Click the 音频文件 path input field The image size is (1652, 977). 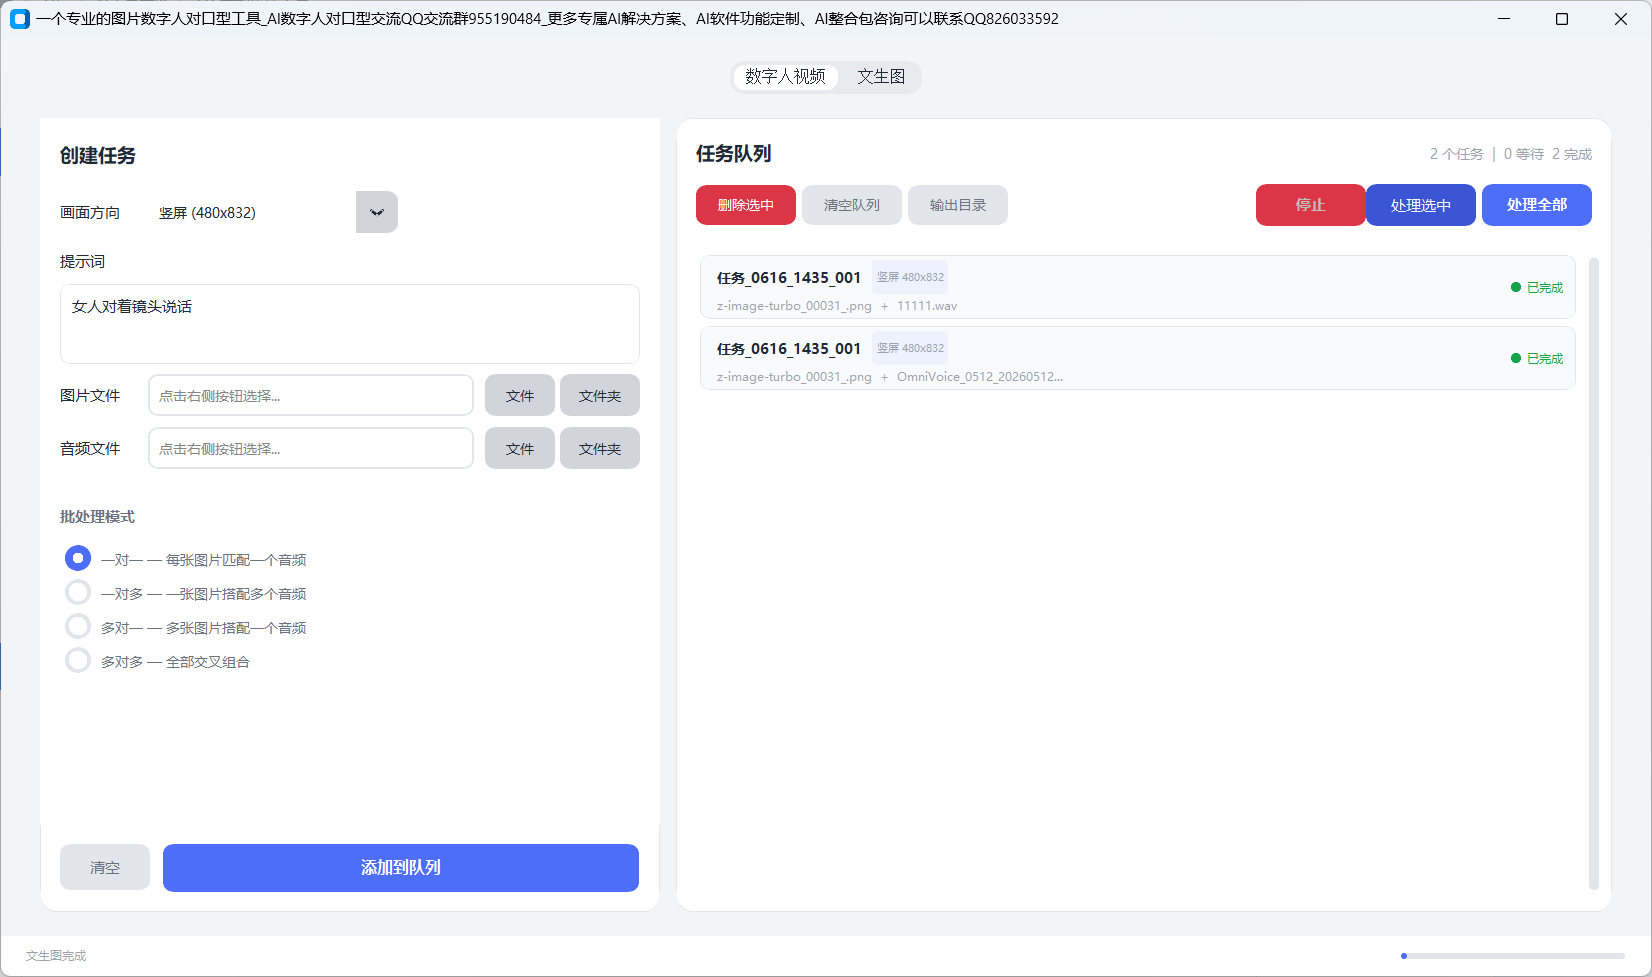coord(311,448)
